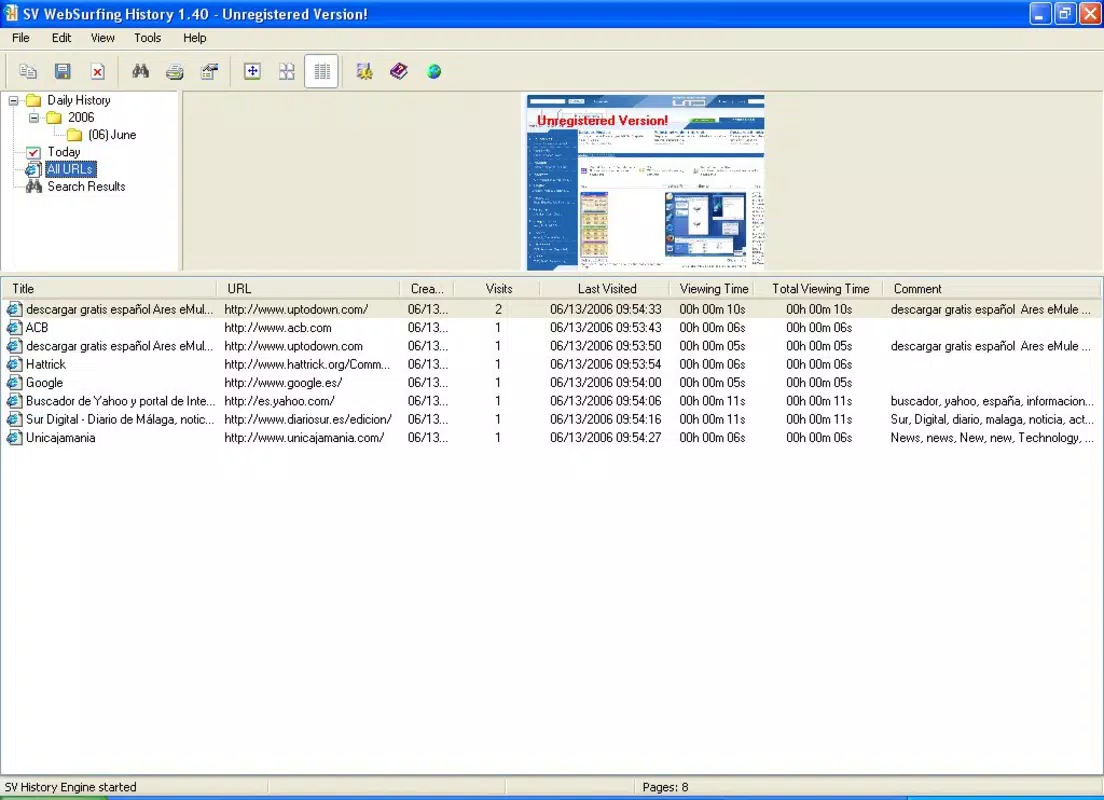Click the blue four-arrow view icon
The width and height of the screenshot is (1104, 800).
coord(252,71)
